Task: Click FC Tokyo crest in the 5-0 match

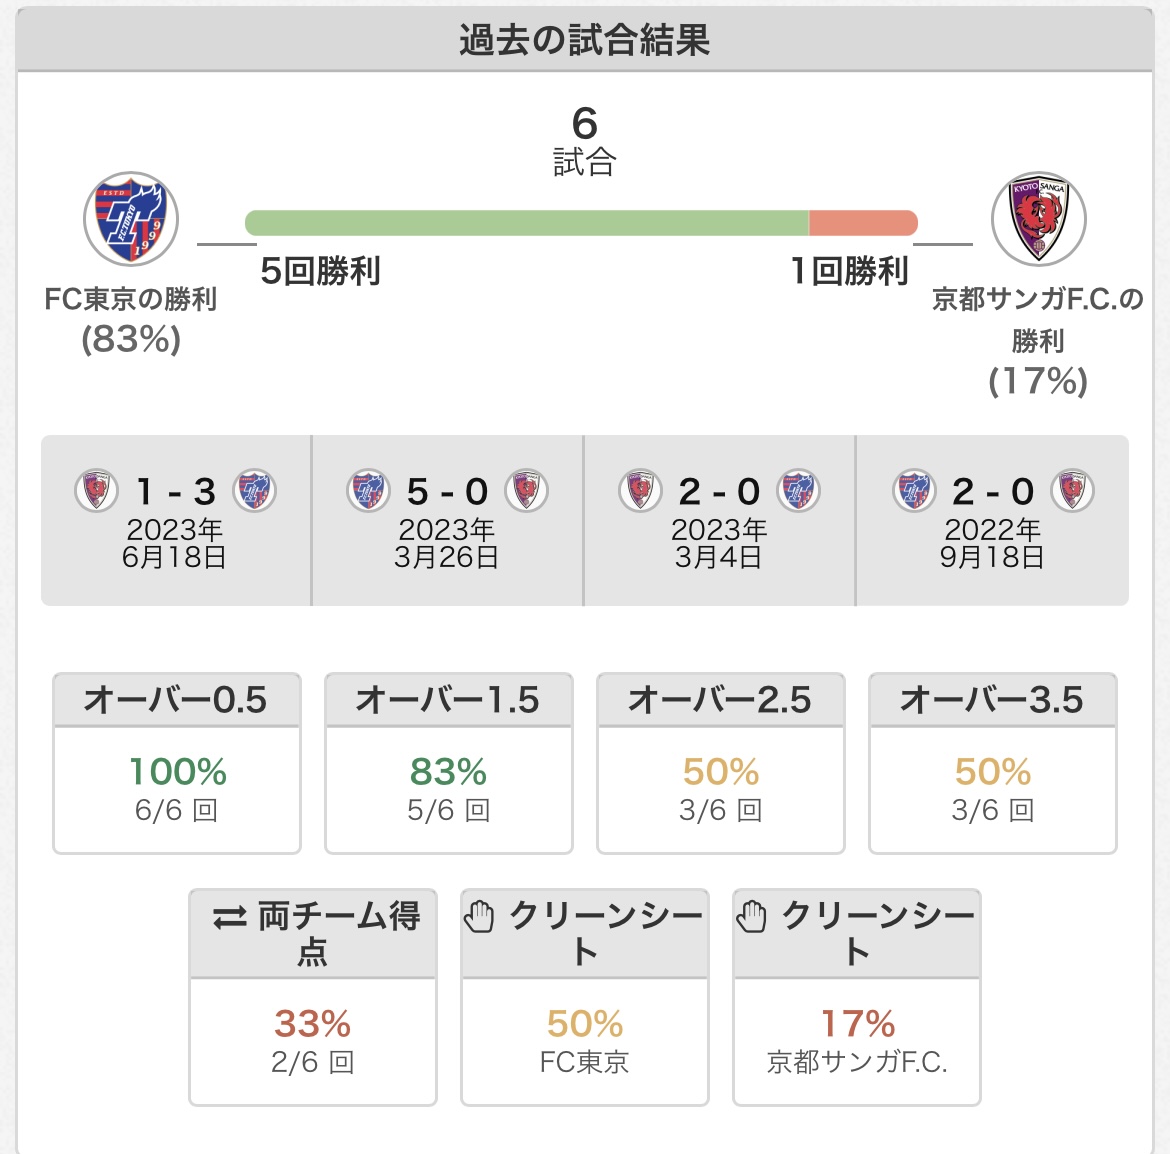Action: pos(368,490)
